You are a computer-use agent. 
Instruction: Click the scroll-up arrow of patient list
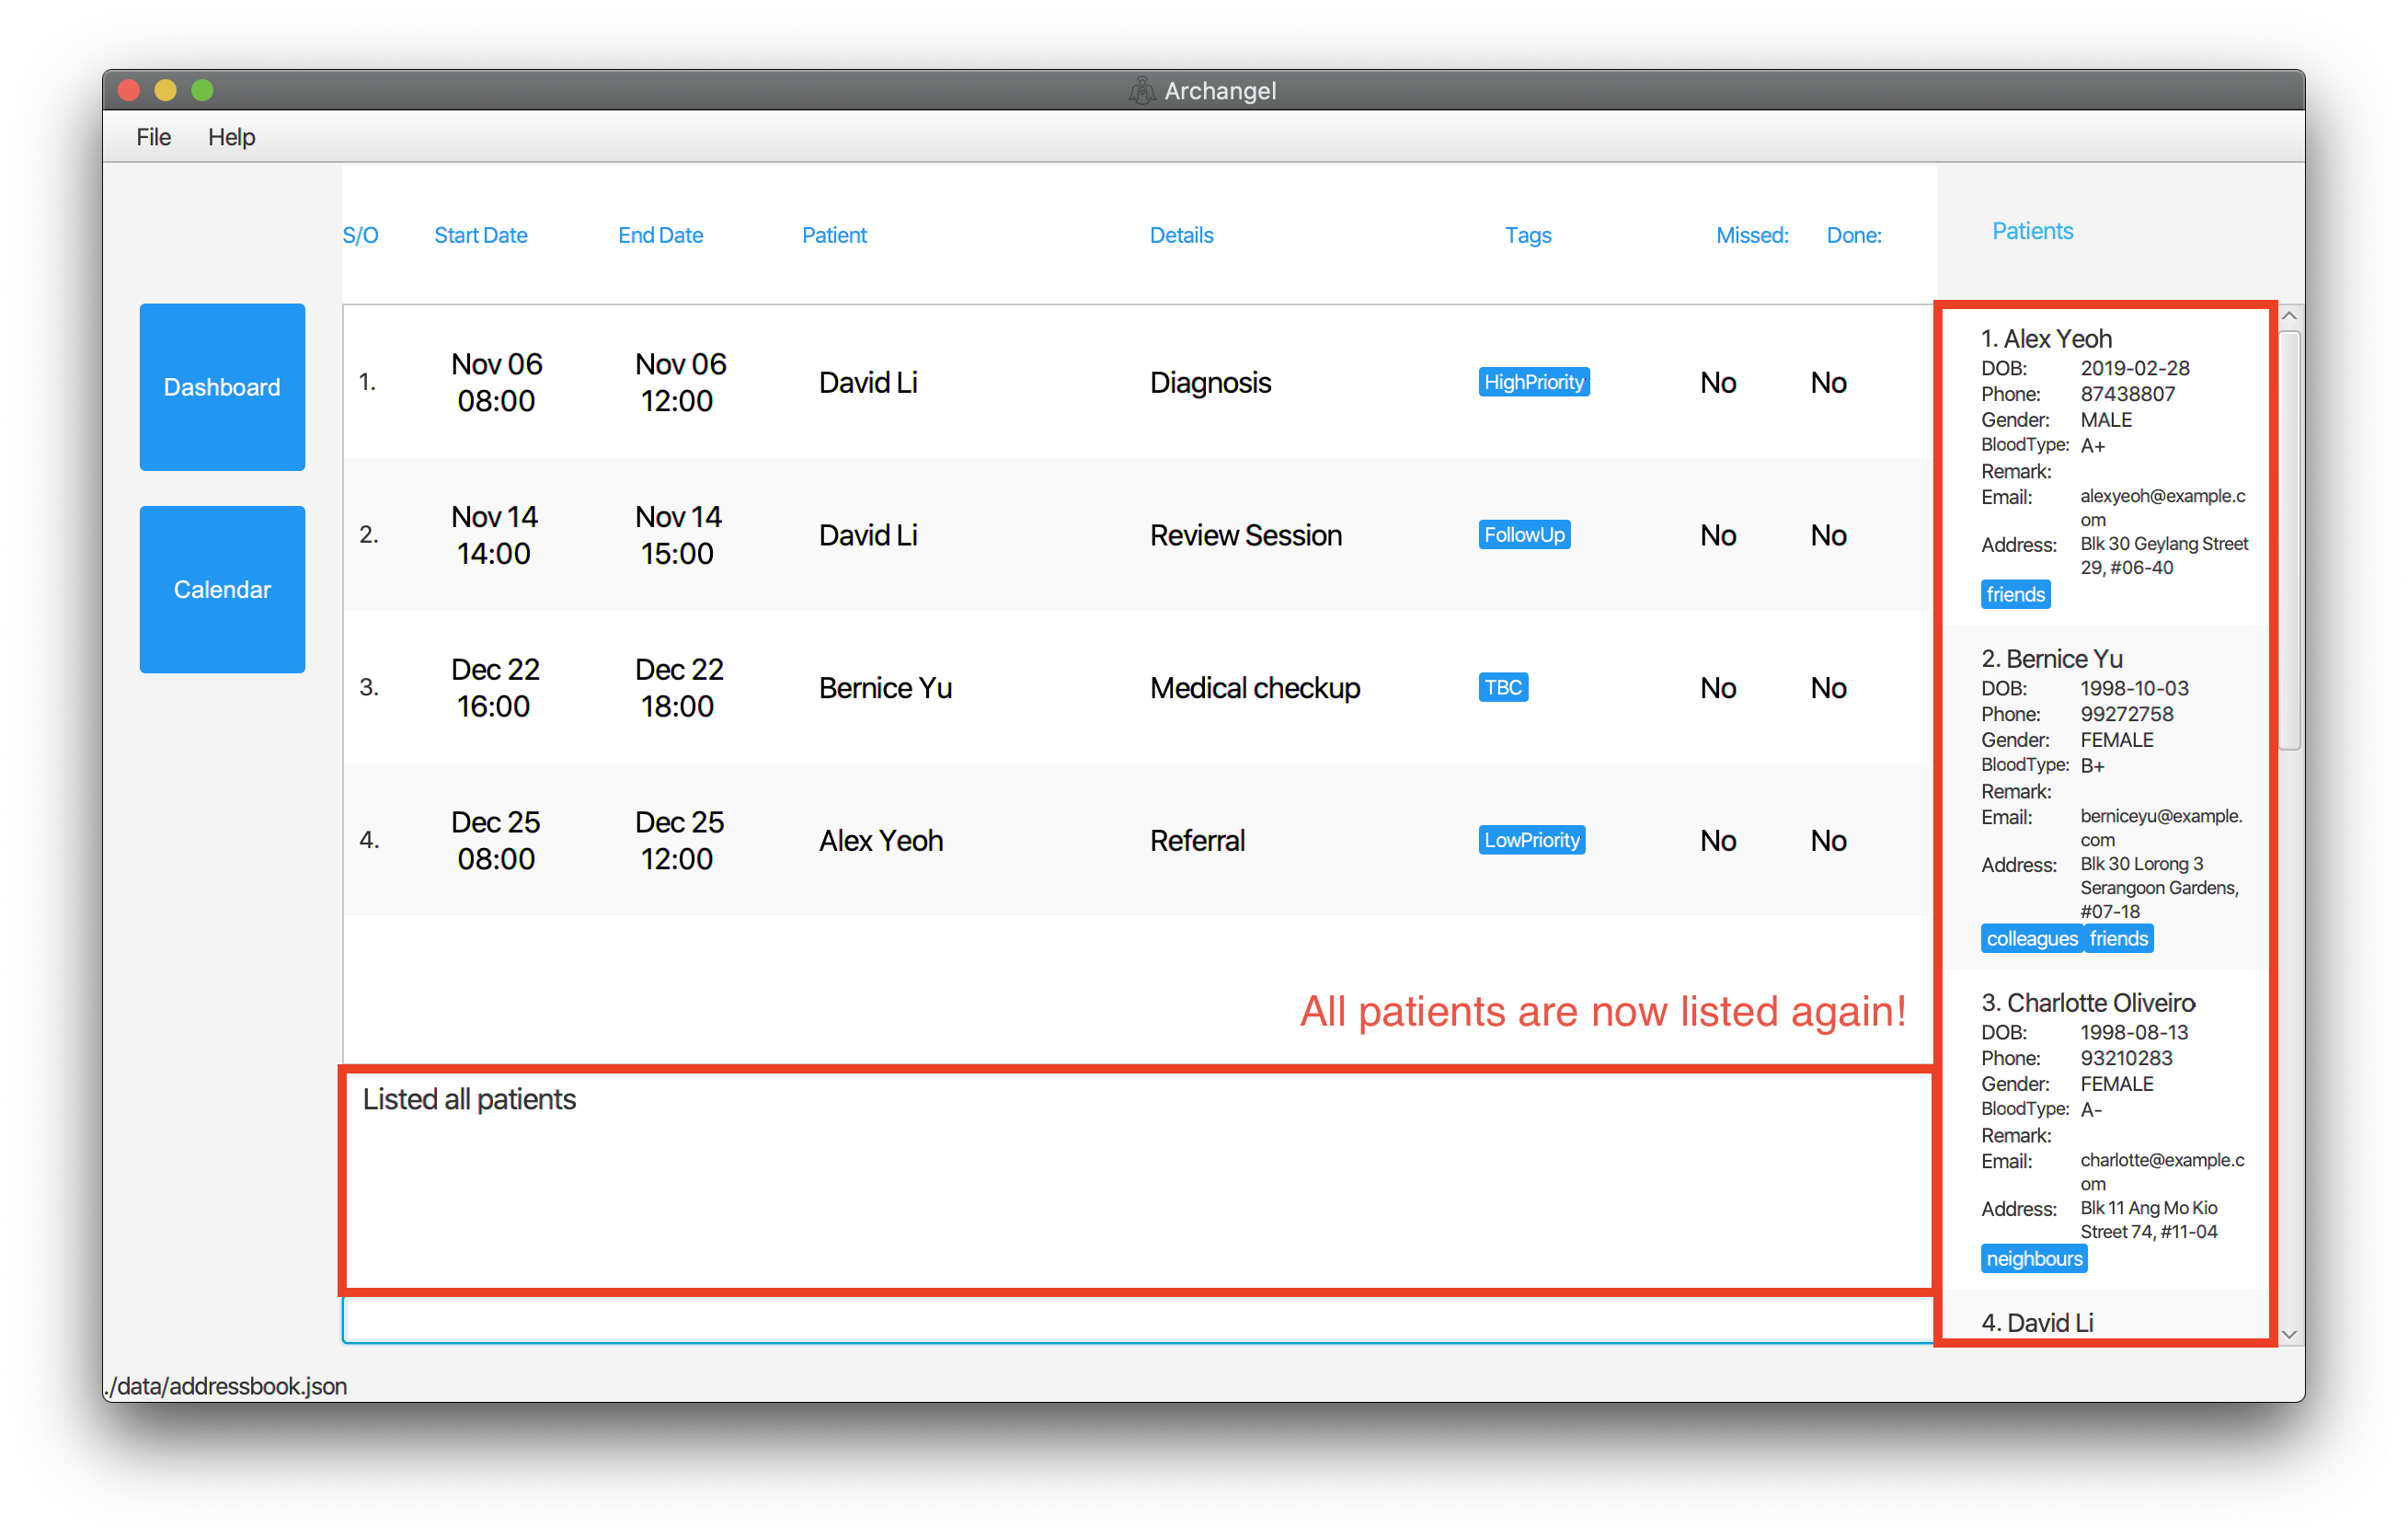point(2289,316)
